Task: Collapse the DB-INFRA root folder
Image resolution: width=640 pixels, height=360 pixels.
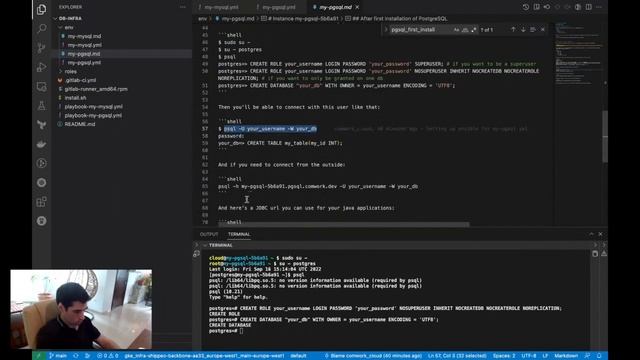Action: coord(70,18)
